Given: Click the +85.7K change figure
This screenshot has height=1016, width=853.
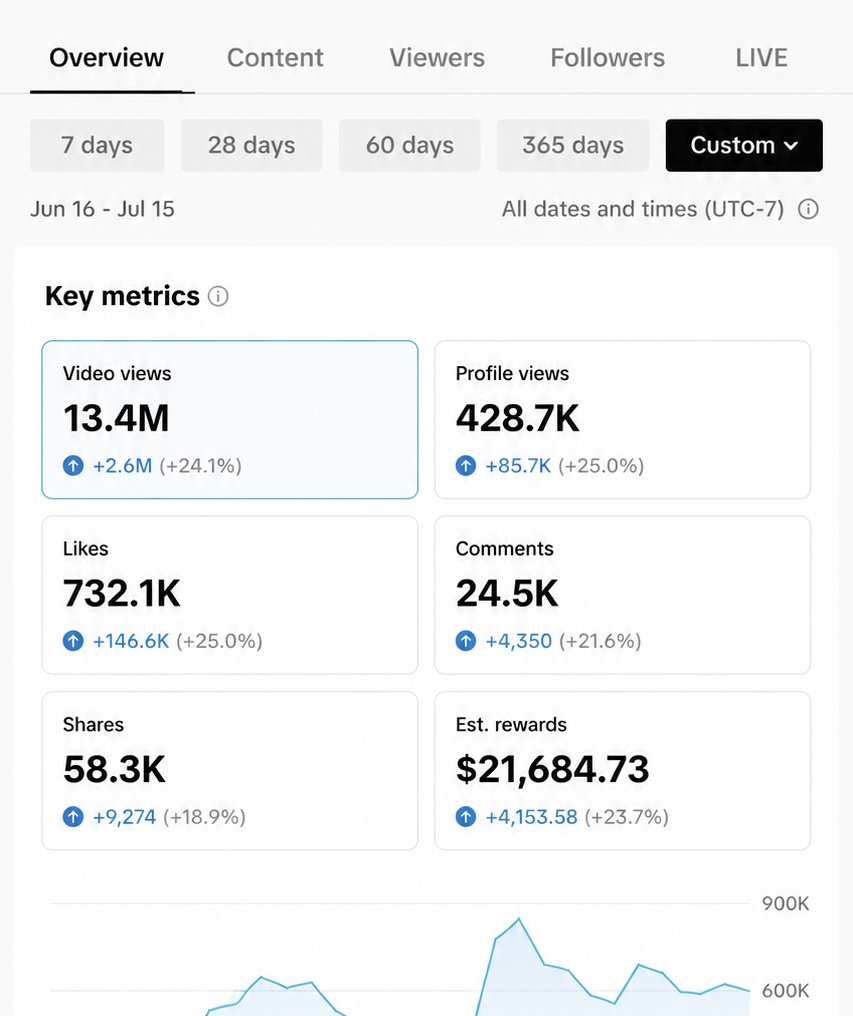Looking at the screenshot, I should [518, 466].
